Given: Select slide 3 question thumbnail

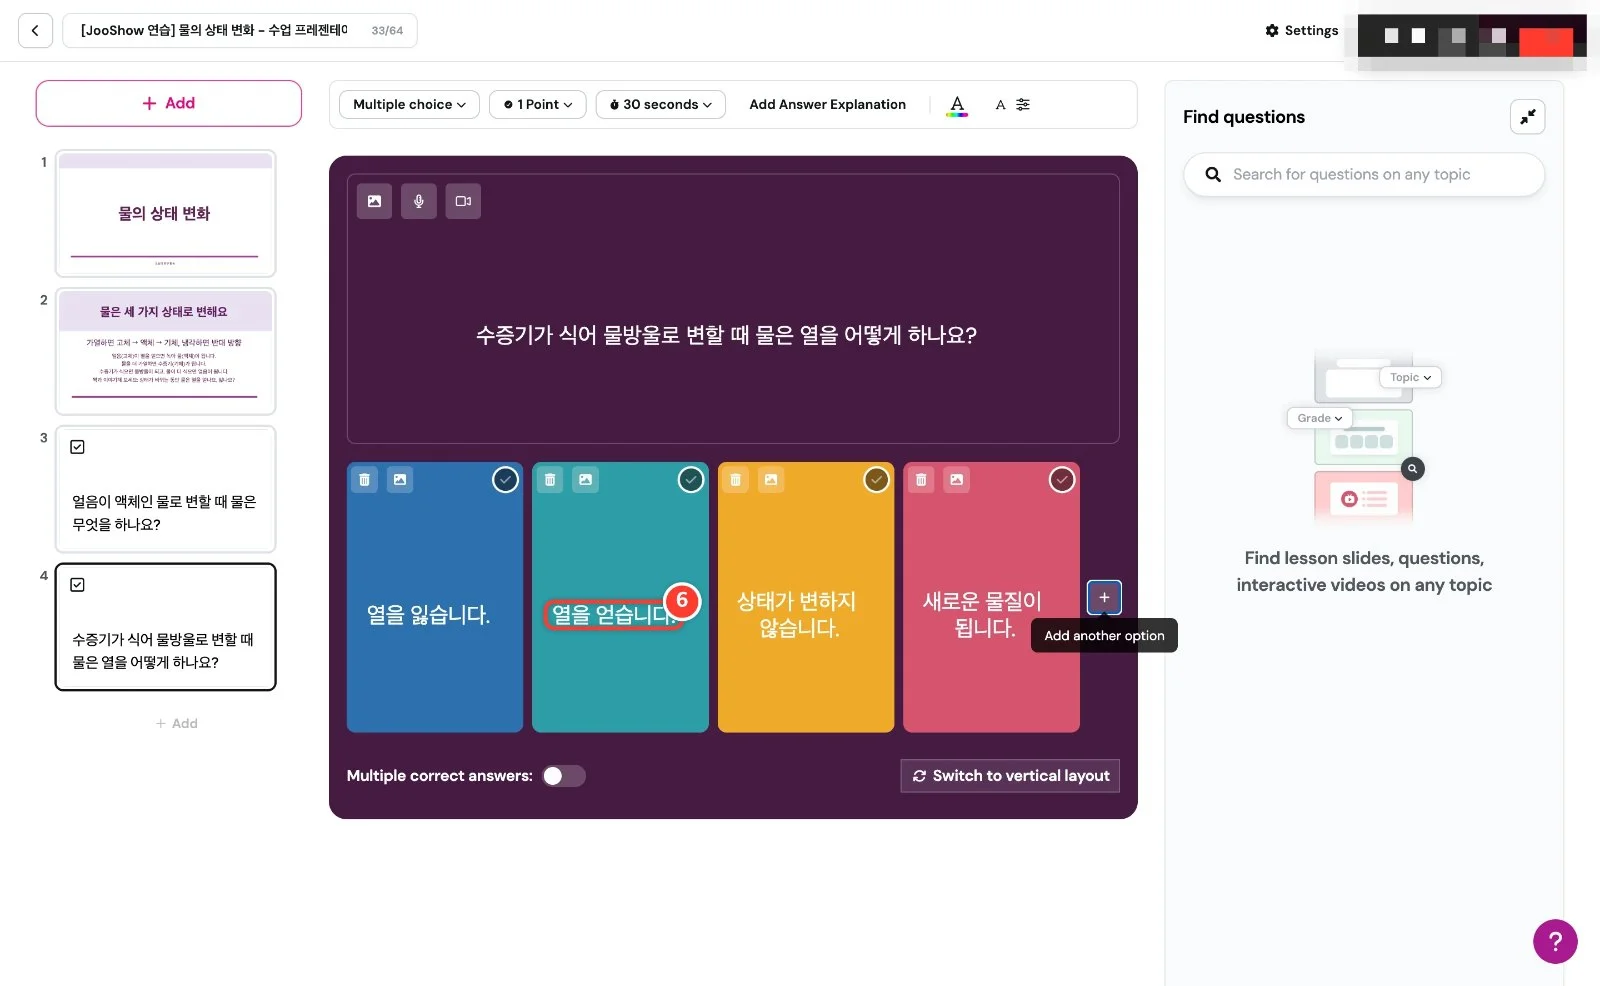Looking at the screenshot, I should click(166, 490).
